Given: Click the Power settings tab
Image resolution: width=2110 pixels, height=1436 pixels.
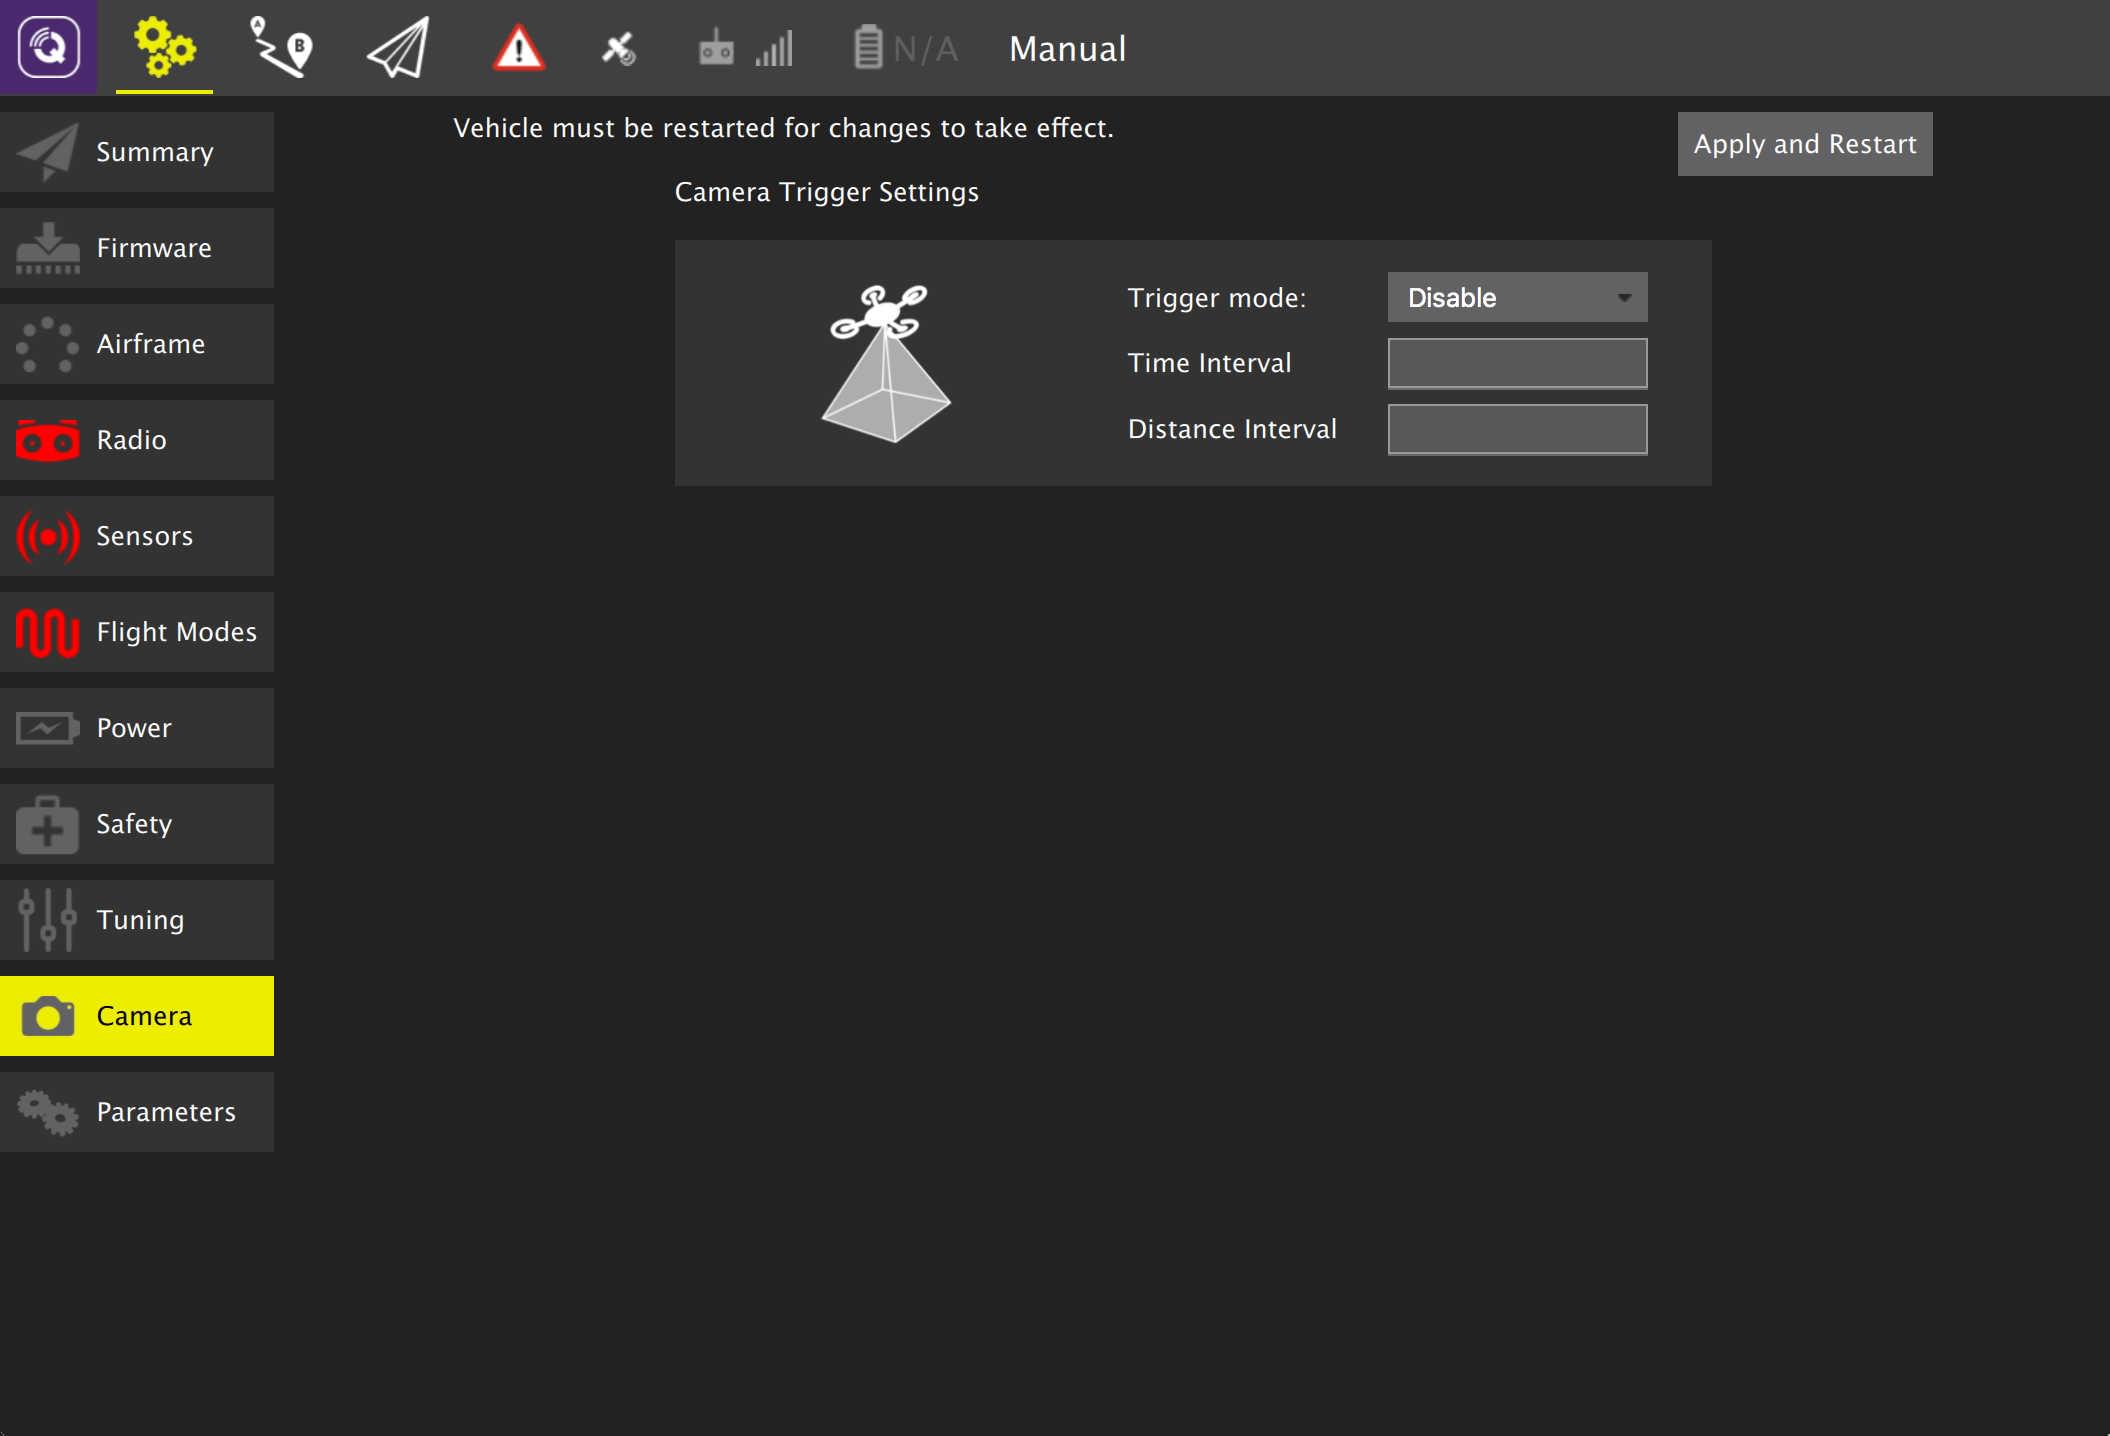Looking at the screenshot, I should [x=136, y=728].
